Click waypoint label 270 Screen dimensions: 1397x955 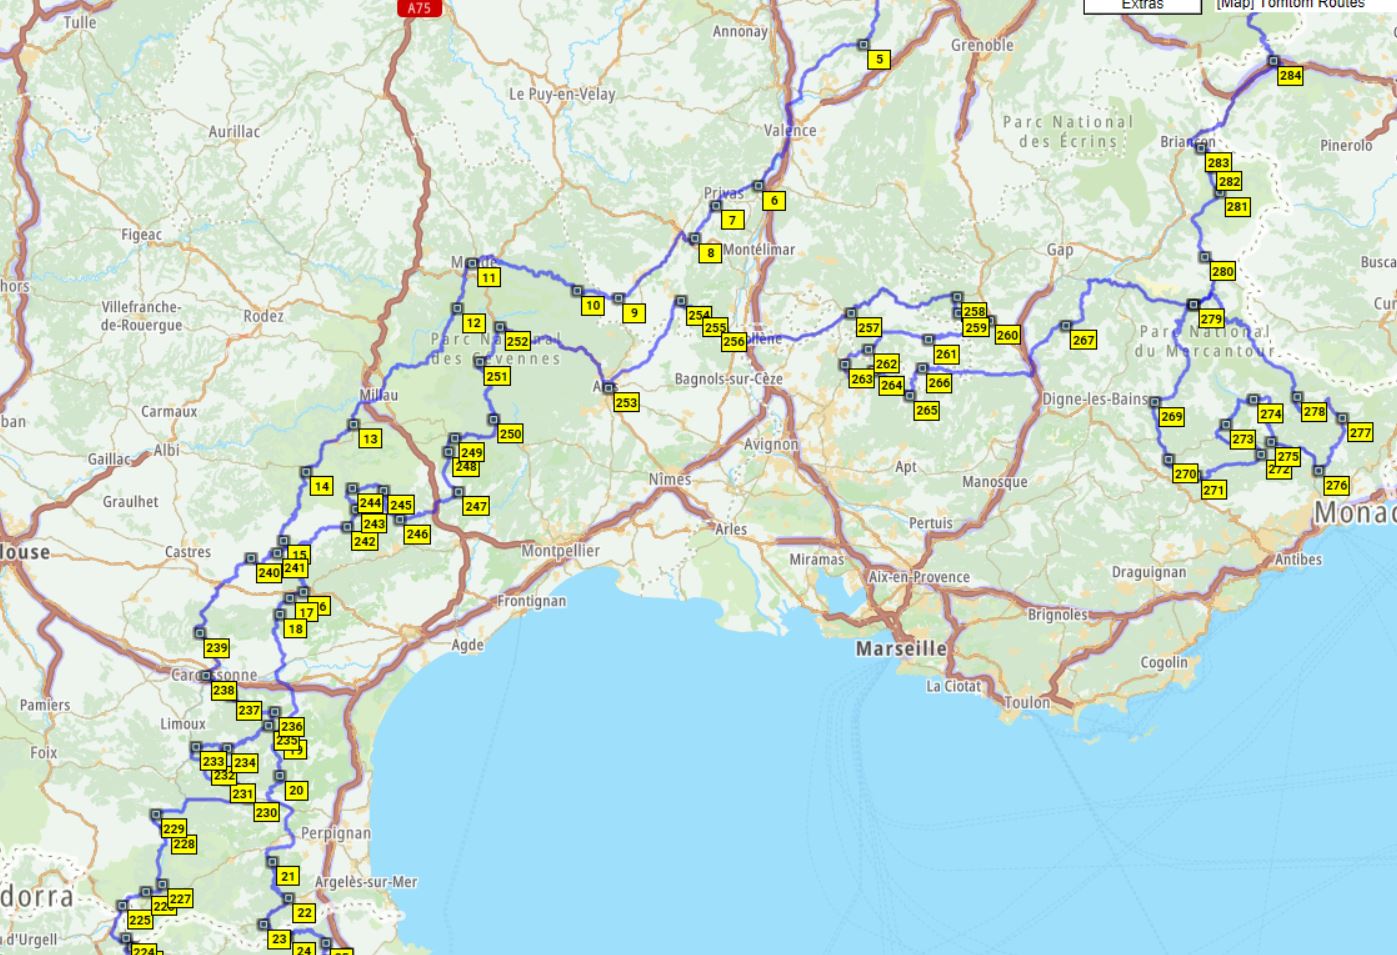click(1185, 474)
